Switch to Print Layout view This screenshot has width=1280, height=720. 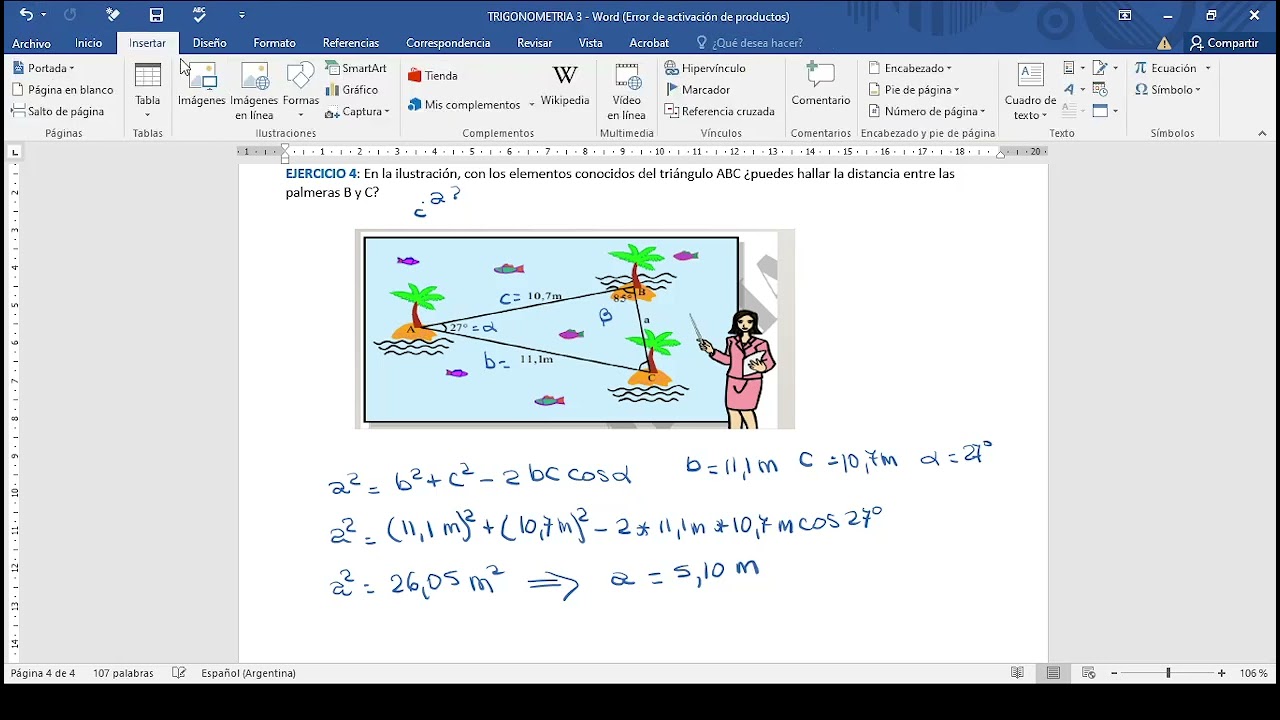(x=1053, y=673)
